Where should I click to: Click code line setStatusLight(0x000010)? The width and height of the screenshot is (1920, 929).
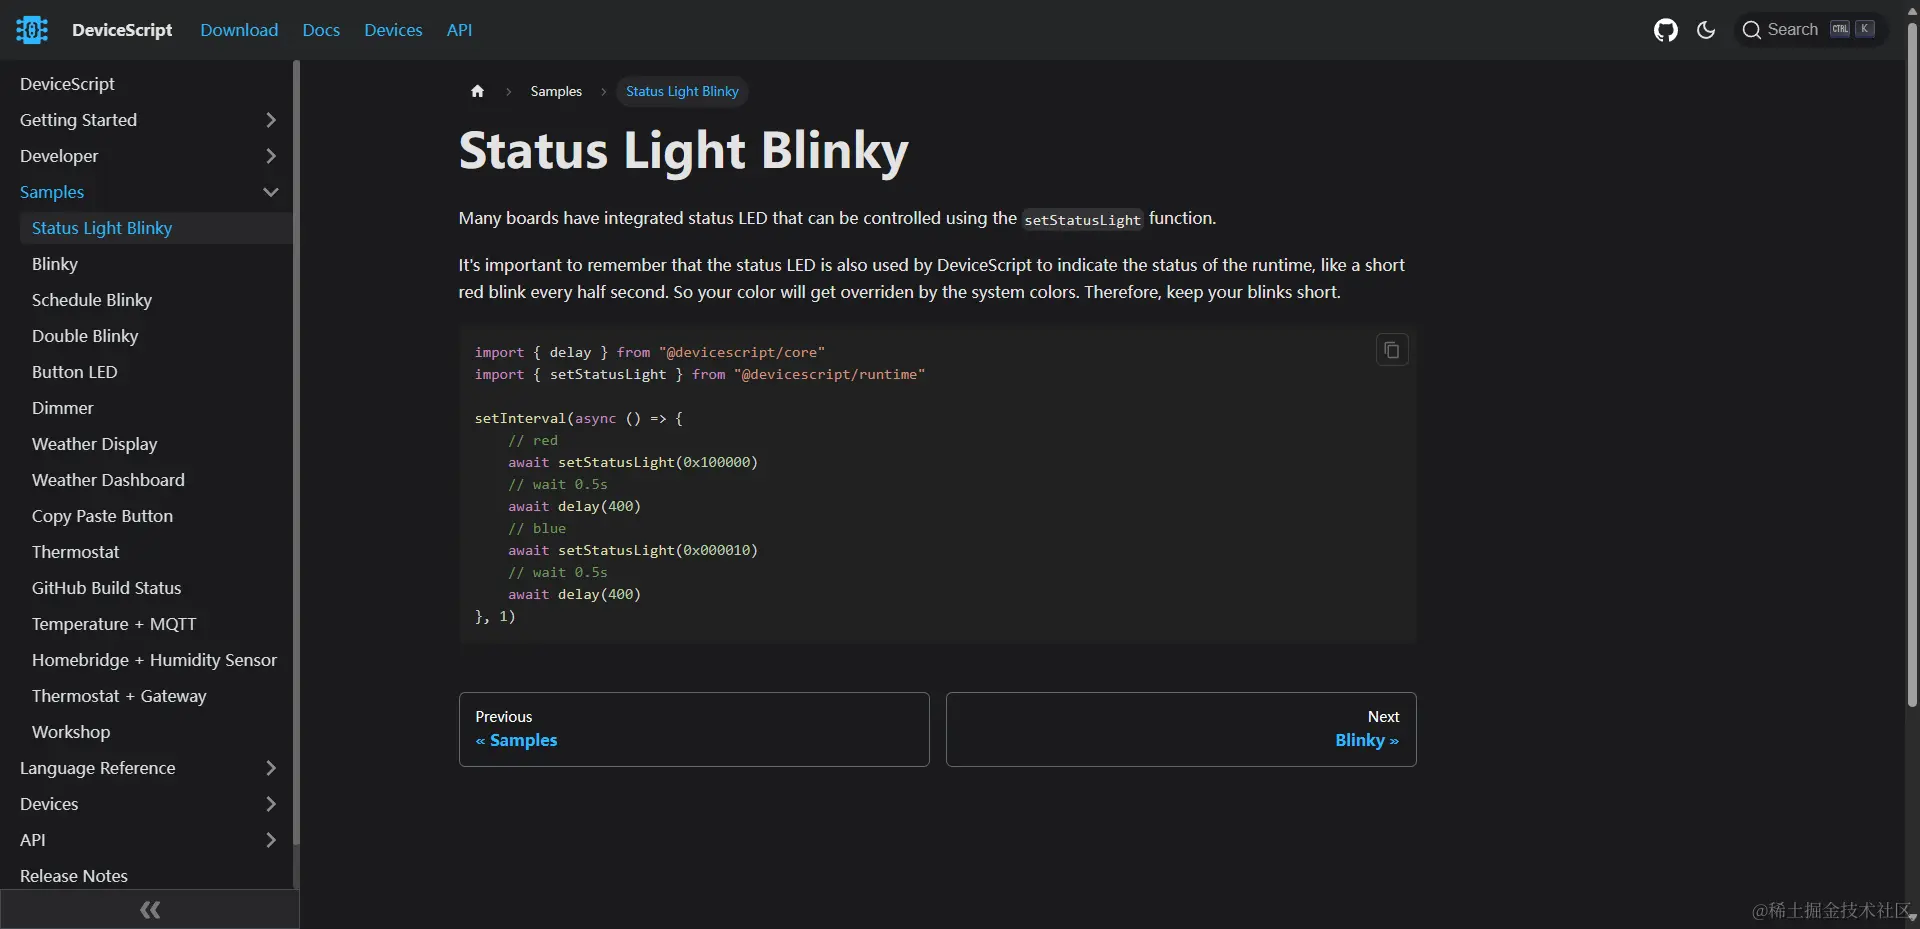click(633, 550)
